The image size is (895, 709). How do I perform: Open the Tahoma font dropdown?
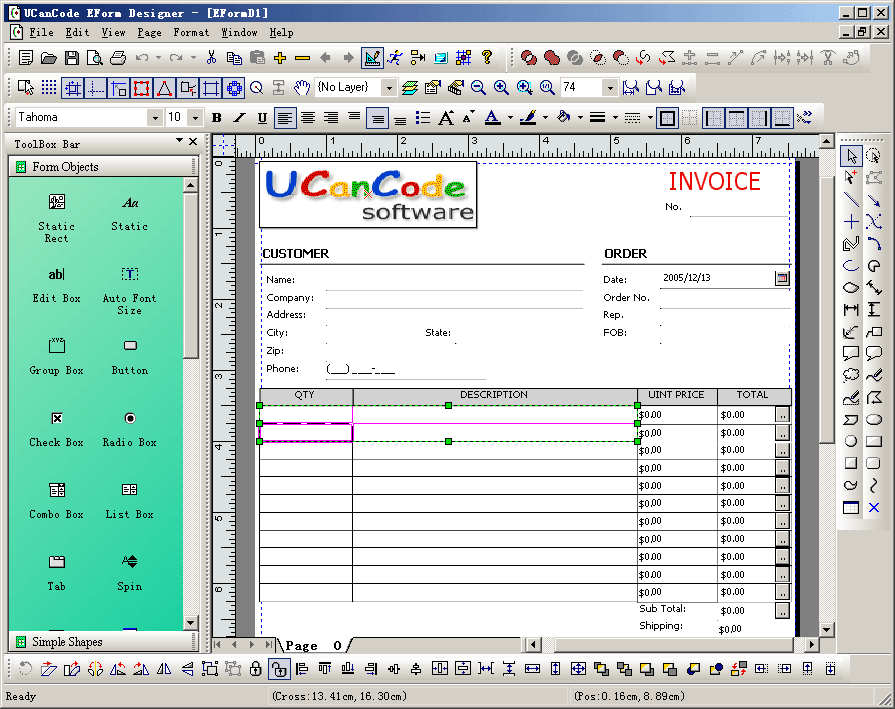[155, 118]
